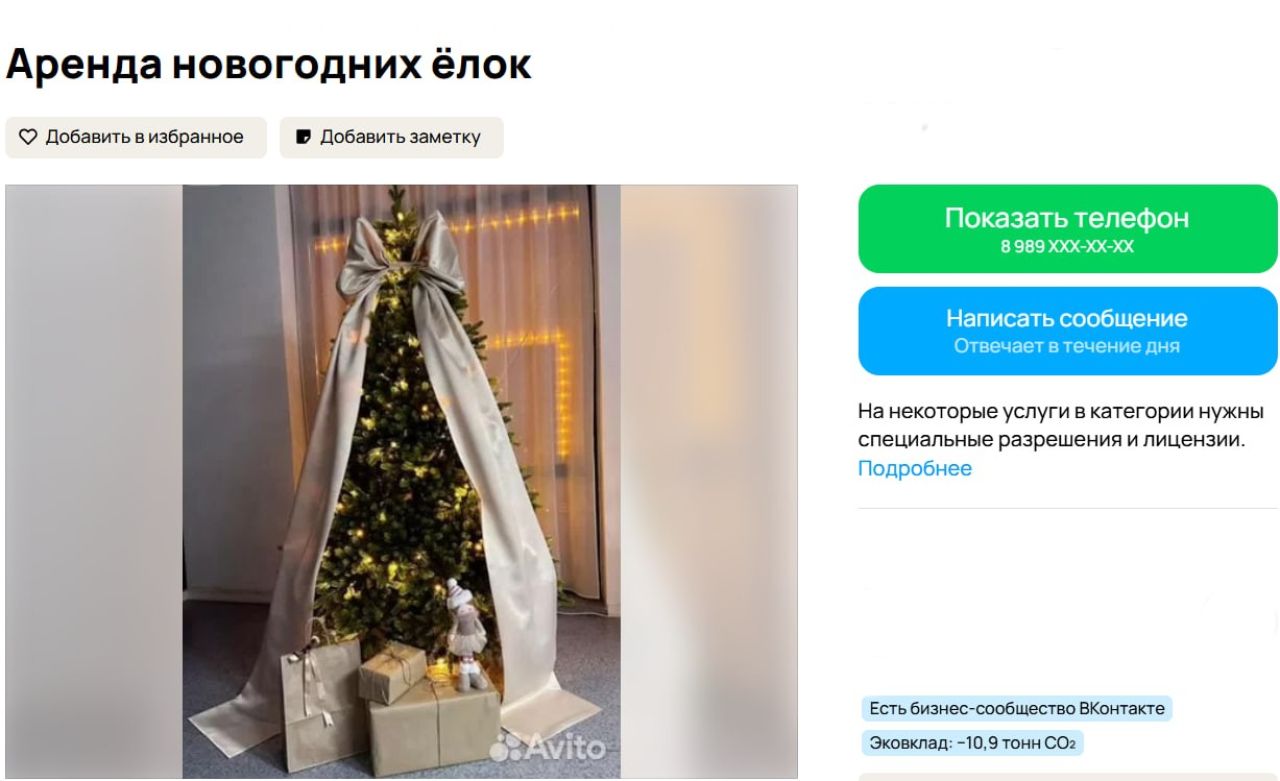Click the Avito watermark logo on photo

pyautogui.click(x=549, y=748)
